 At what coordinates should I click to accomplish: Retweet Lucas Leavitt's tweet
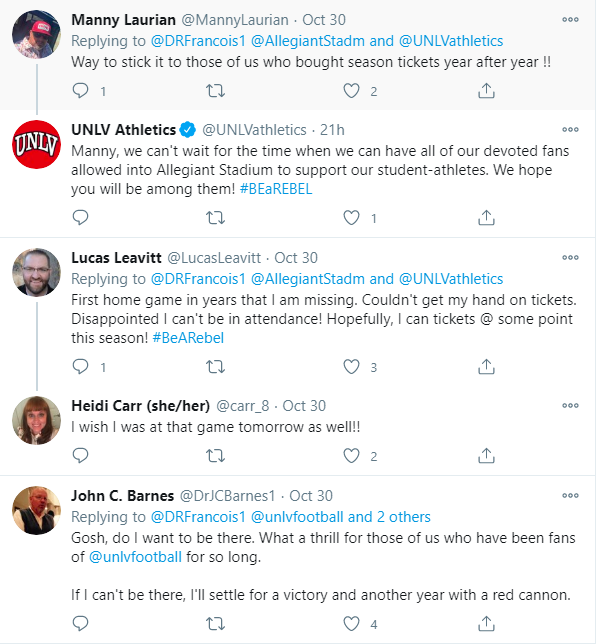(x=215, y=367)
